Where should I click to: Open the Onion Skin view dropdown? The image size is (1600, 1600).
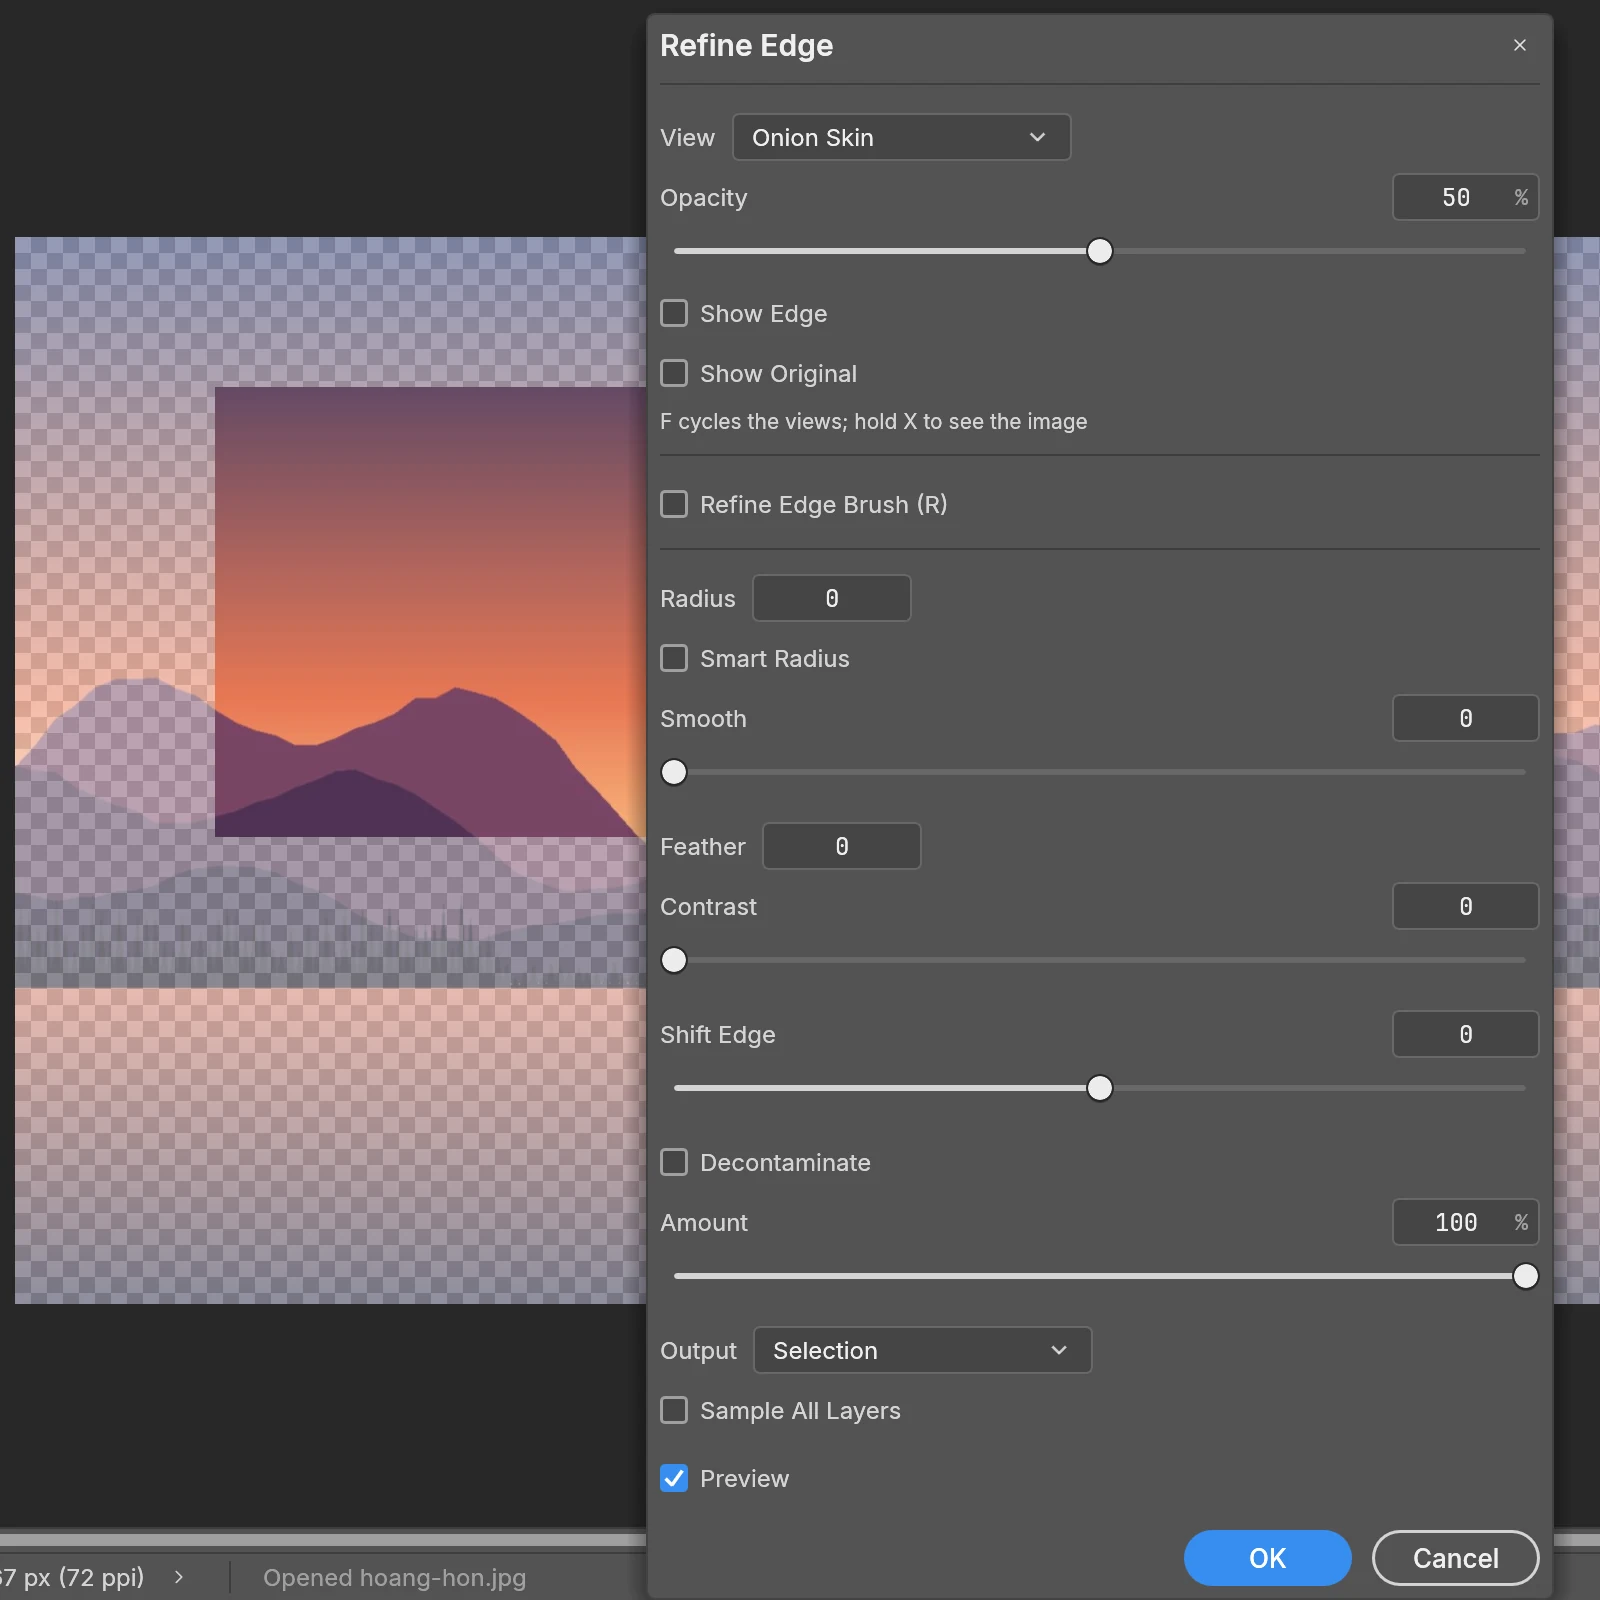tap(901, 137)
